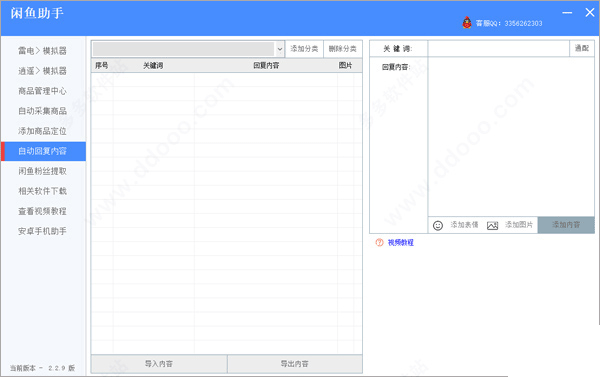The width and height of the screenshot is (600, 377).
Task: Open 添加商品定位 sidebar entry
Action: pyautogui.click(x=42, y=131)
